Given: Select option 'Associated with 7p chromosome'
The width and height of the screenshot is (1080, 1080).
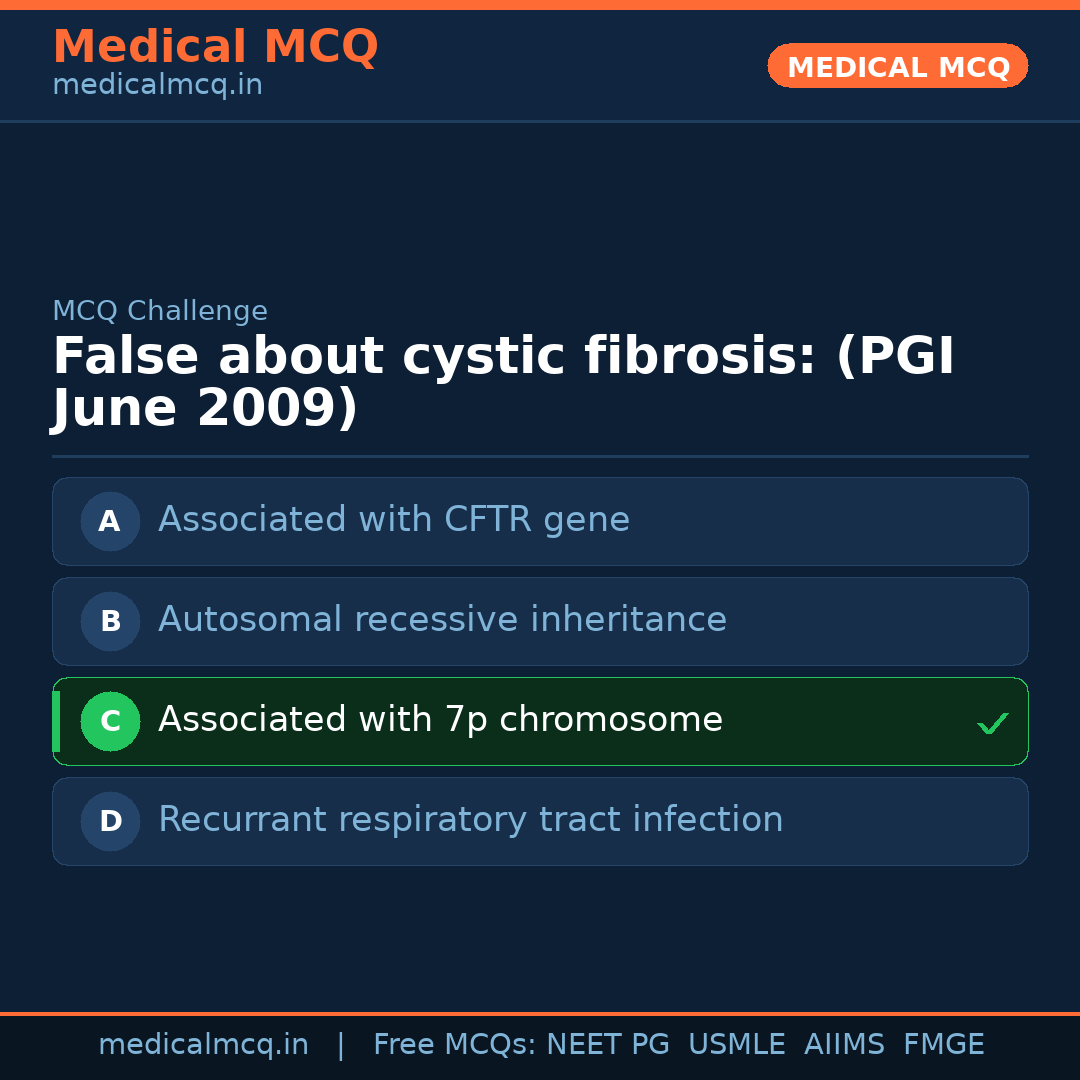Looking at the screenshot, I should pos(440,720).
